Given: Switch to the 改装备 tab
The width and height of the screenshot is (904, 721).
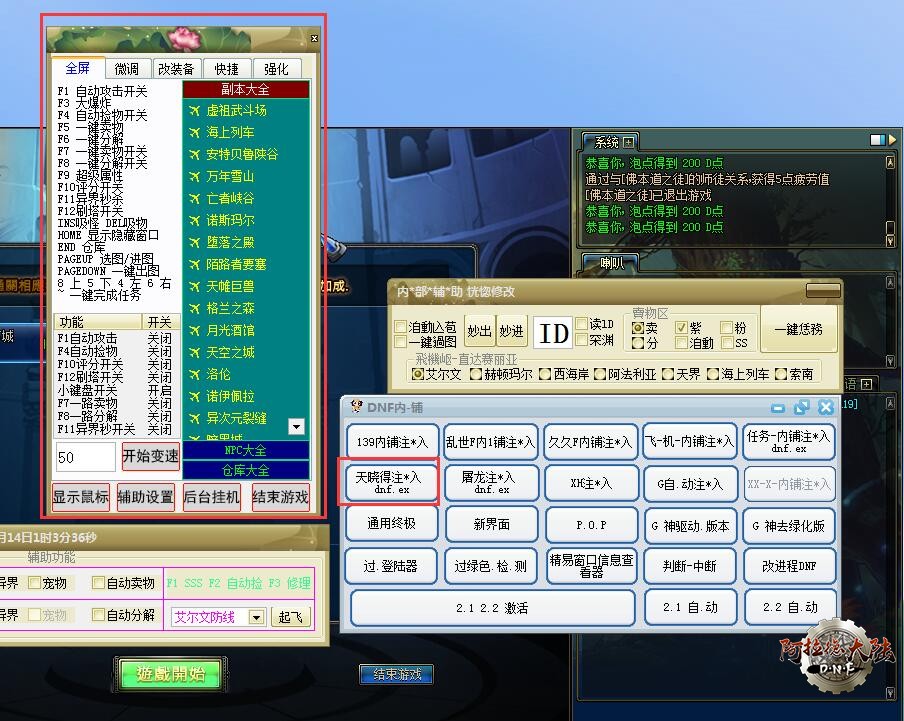Looking at the screenshot, I should click(176, 69).
